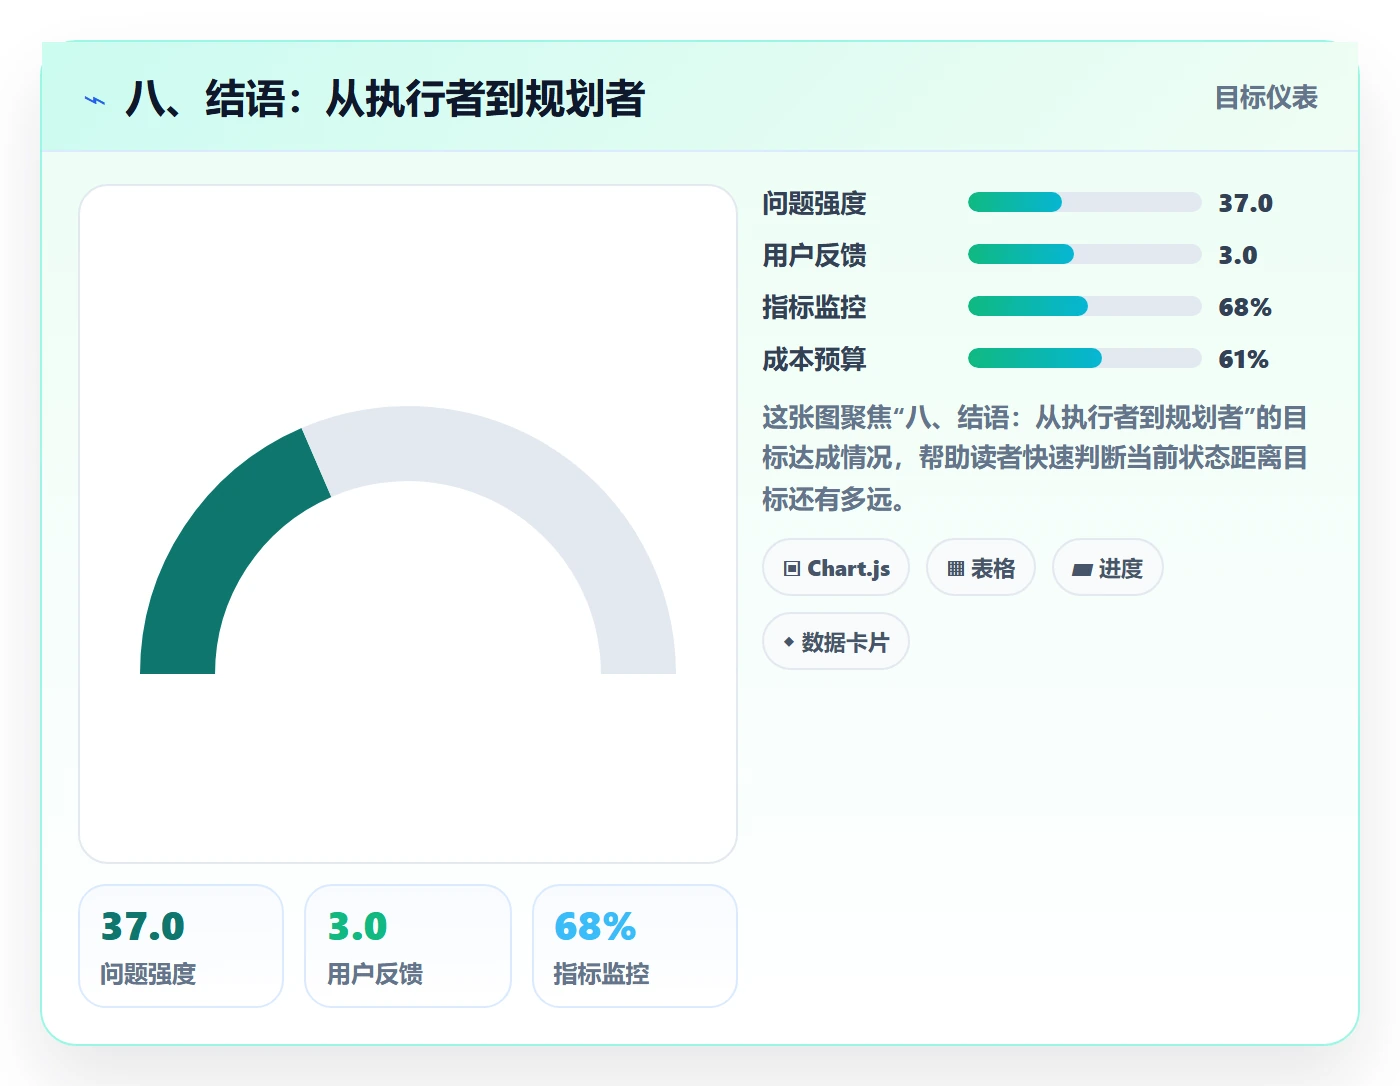This screenshot has height=1086, width=1400.
Task: Click the 数据卡片 chip diamond icon
Action: click(789, 642)
